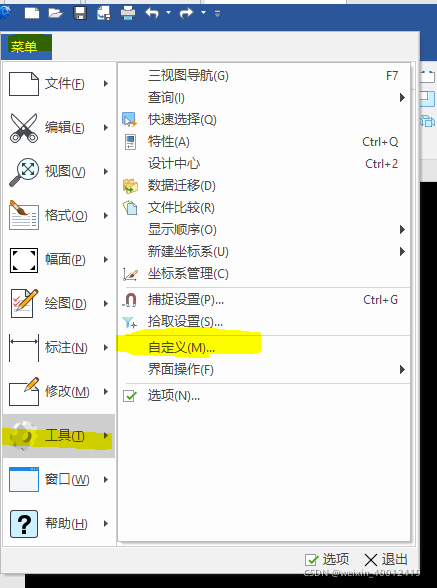Click the 选项 button at menu bottom
The width and height of the screenshot is (437, 588).
(x=327, y=560)
